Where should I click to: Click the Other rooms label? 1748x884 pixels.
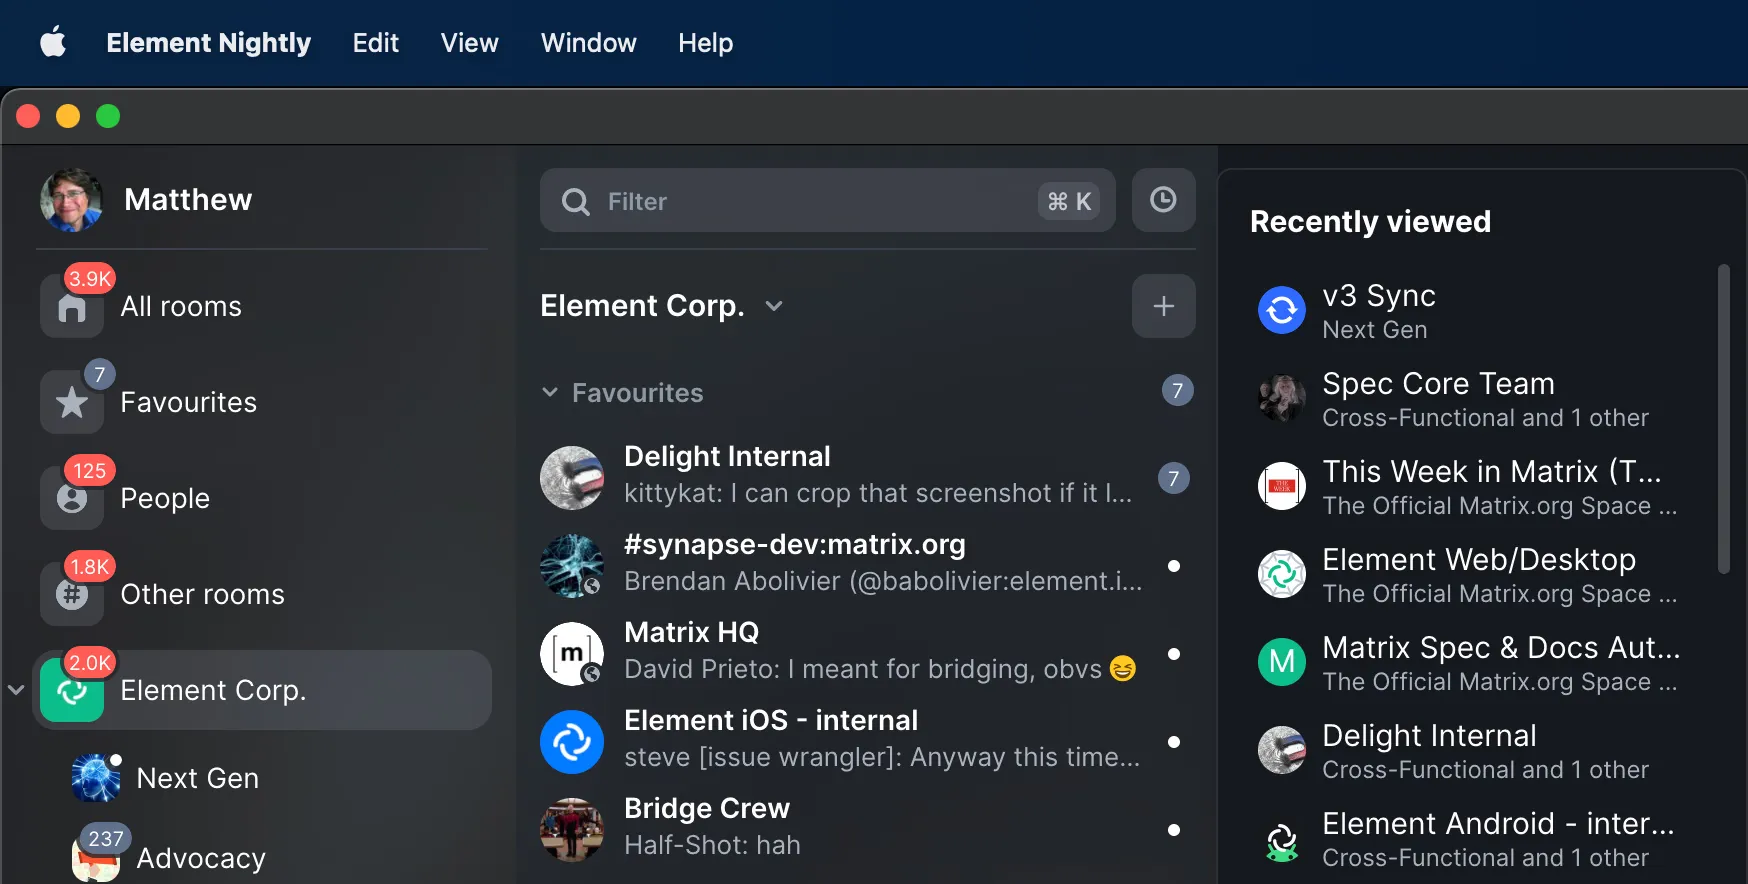[x=203, y=594]
